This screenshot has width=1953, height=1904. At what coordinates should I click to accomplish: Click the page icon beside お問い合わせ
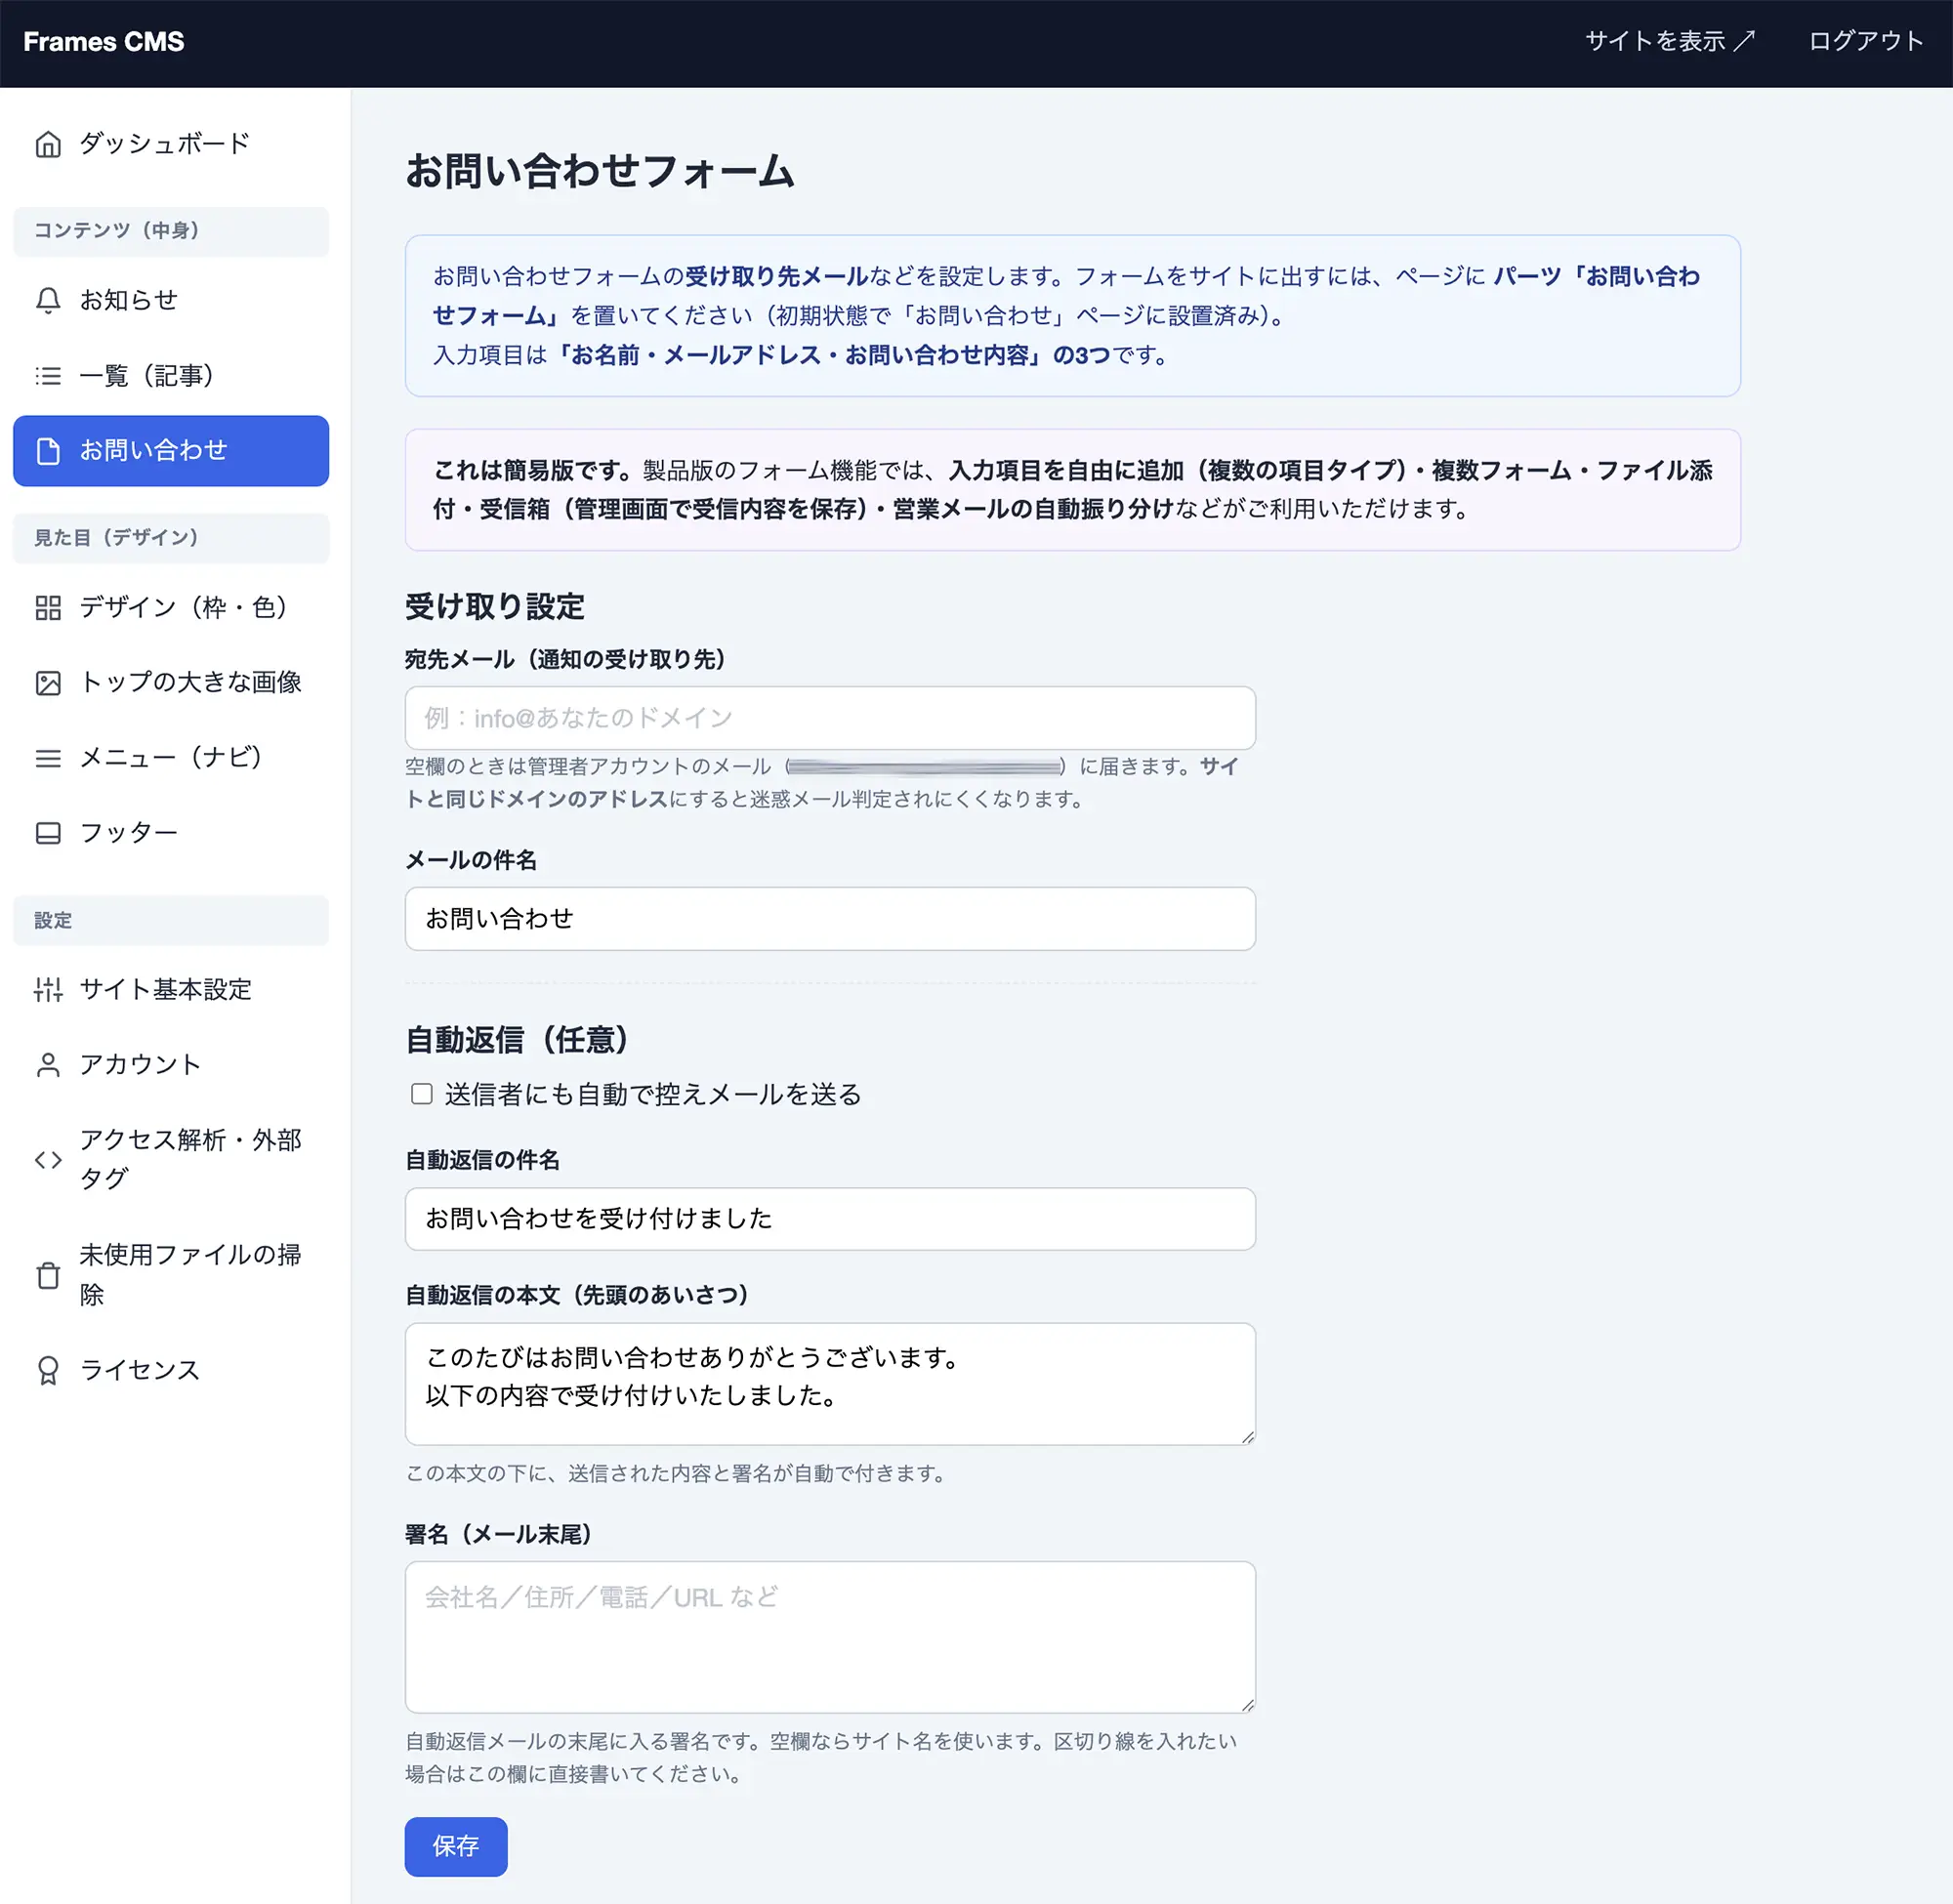(x=48, y=451)
